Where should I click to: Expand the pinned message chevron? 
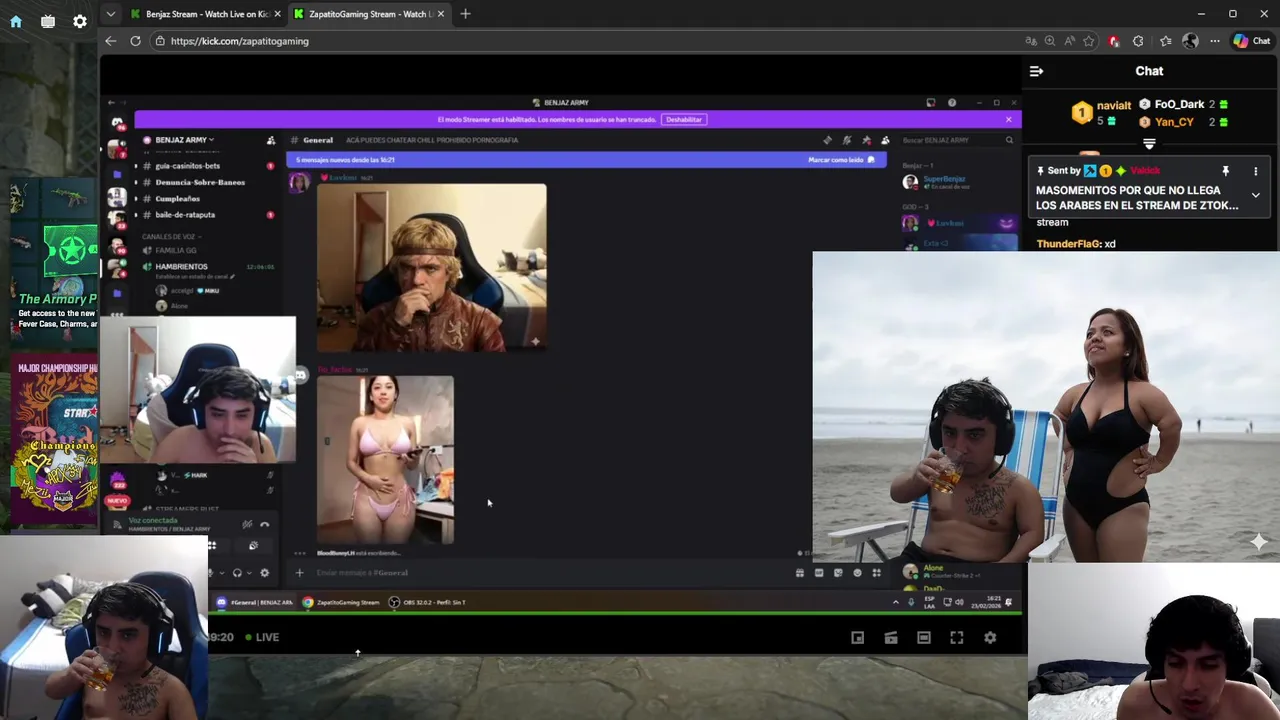tap(1256, 195)
